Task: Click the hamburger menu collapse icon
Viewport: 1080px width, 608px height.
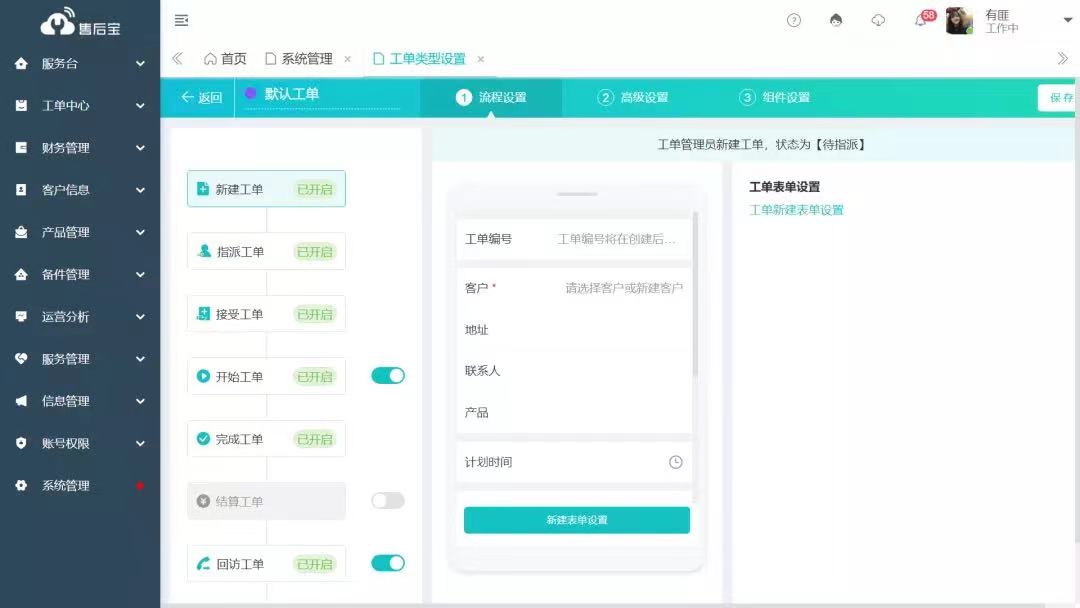Action: (181, 20)
